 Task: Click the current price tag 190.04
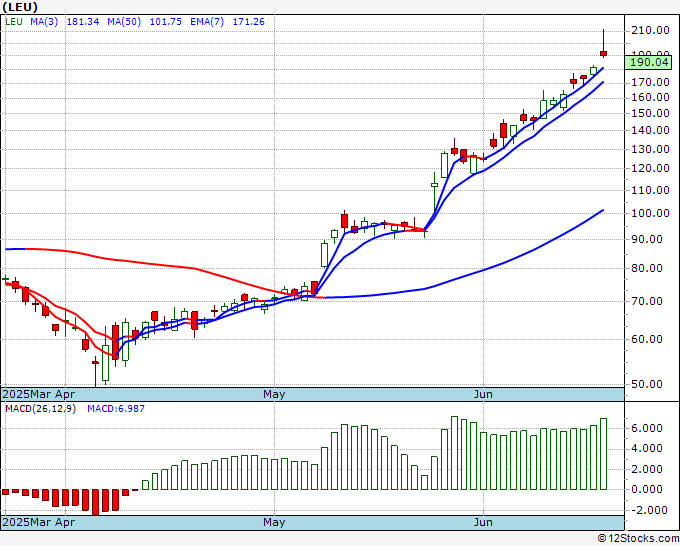(648, 62)
